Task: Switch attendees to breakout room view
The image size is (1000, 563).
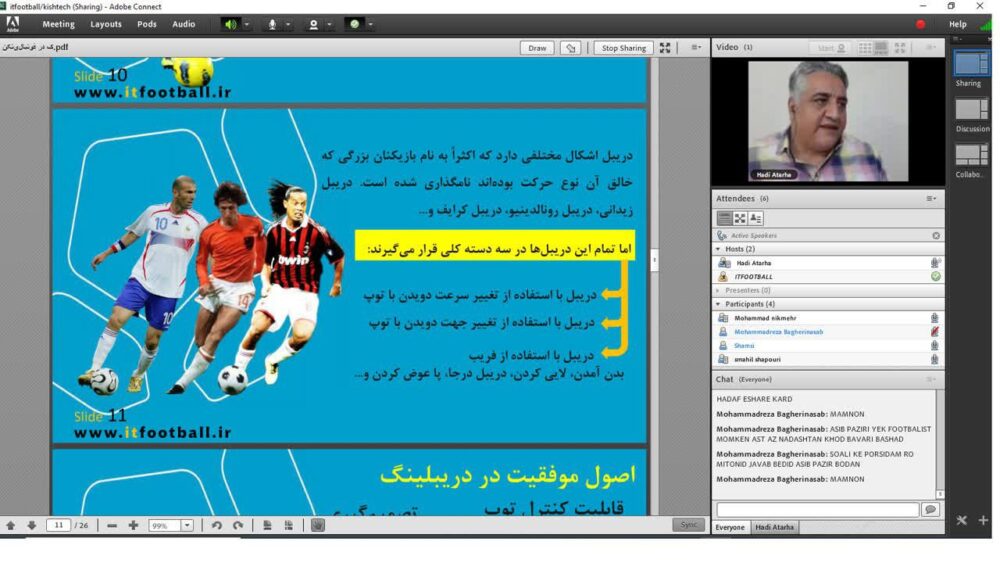Action: [x=740, y=218]
